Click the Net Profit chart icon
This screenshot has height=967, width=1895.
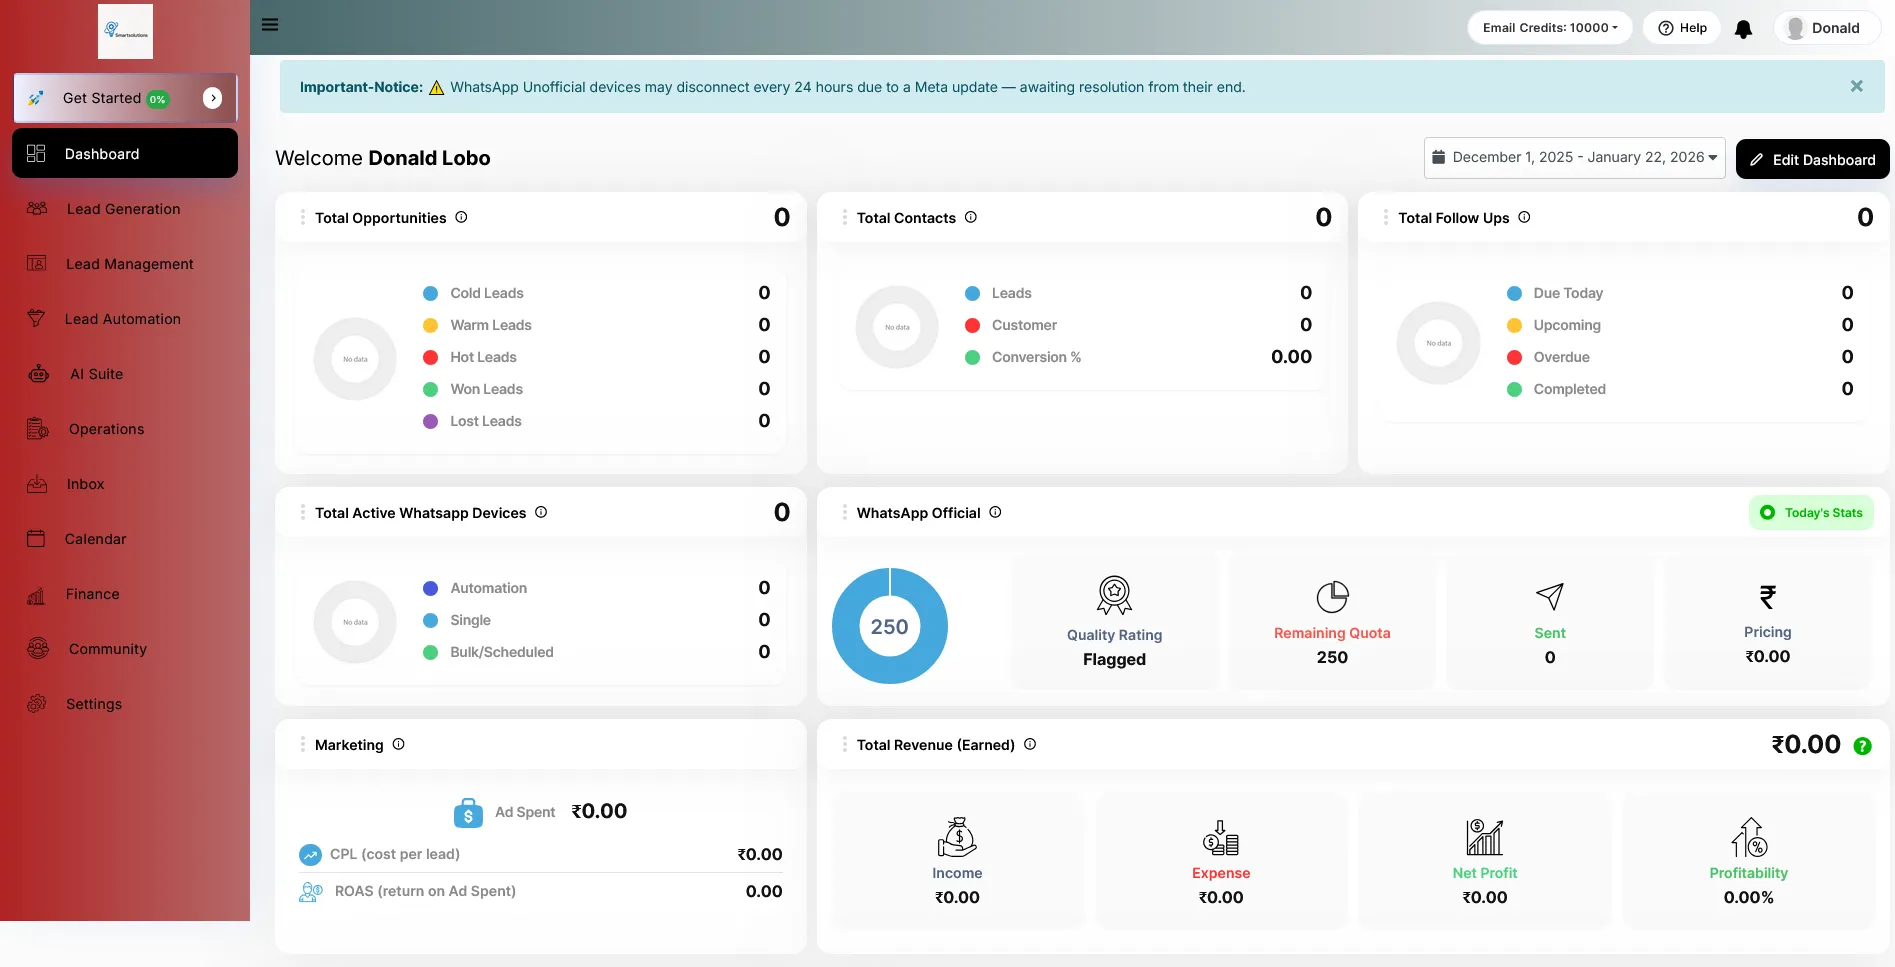tap(1484, 837)
